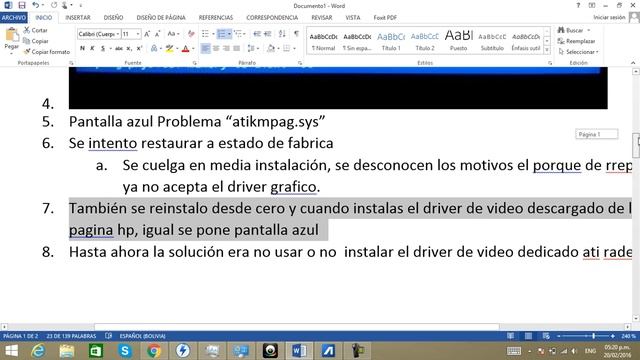Toggle superscript formatting
Viewport: 640px width, 360px height.
click(x=139, y=49)
